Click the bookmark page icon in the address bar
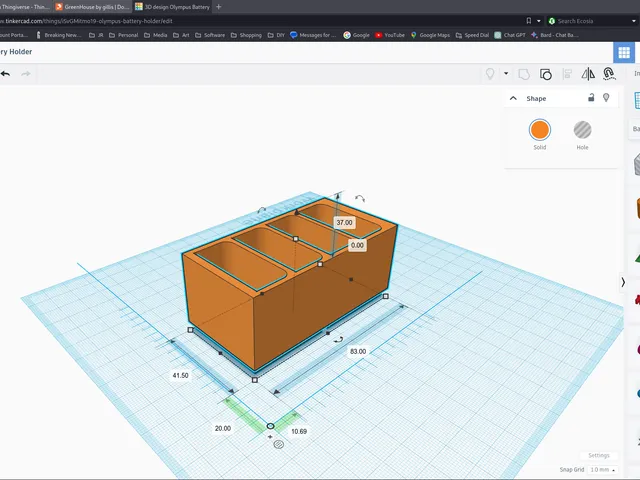This screenshot has width=640, height=480. click(529, 21)
